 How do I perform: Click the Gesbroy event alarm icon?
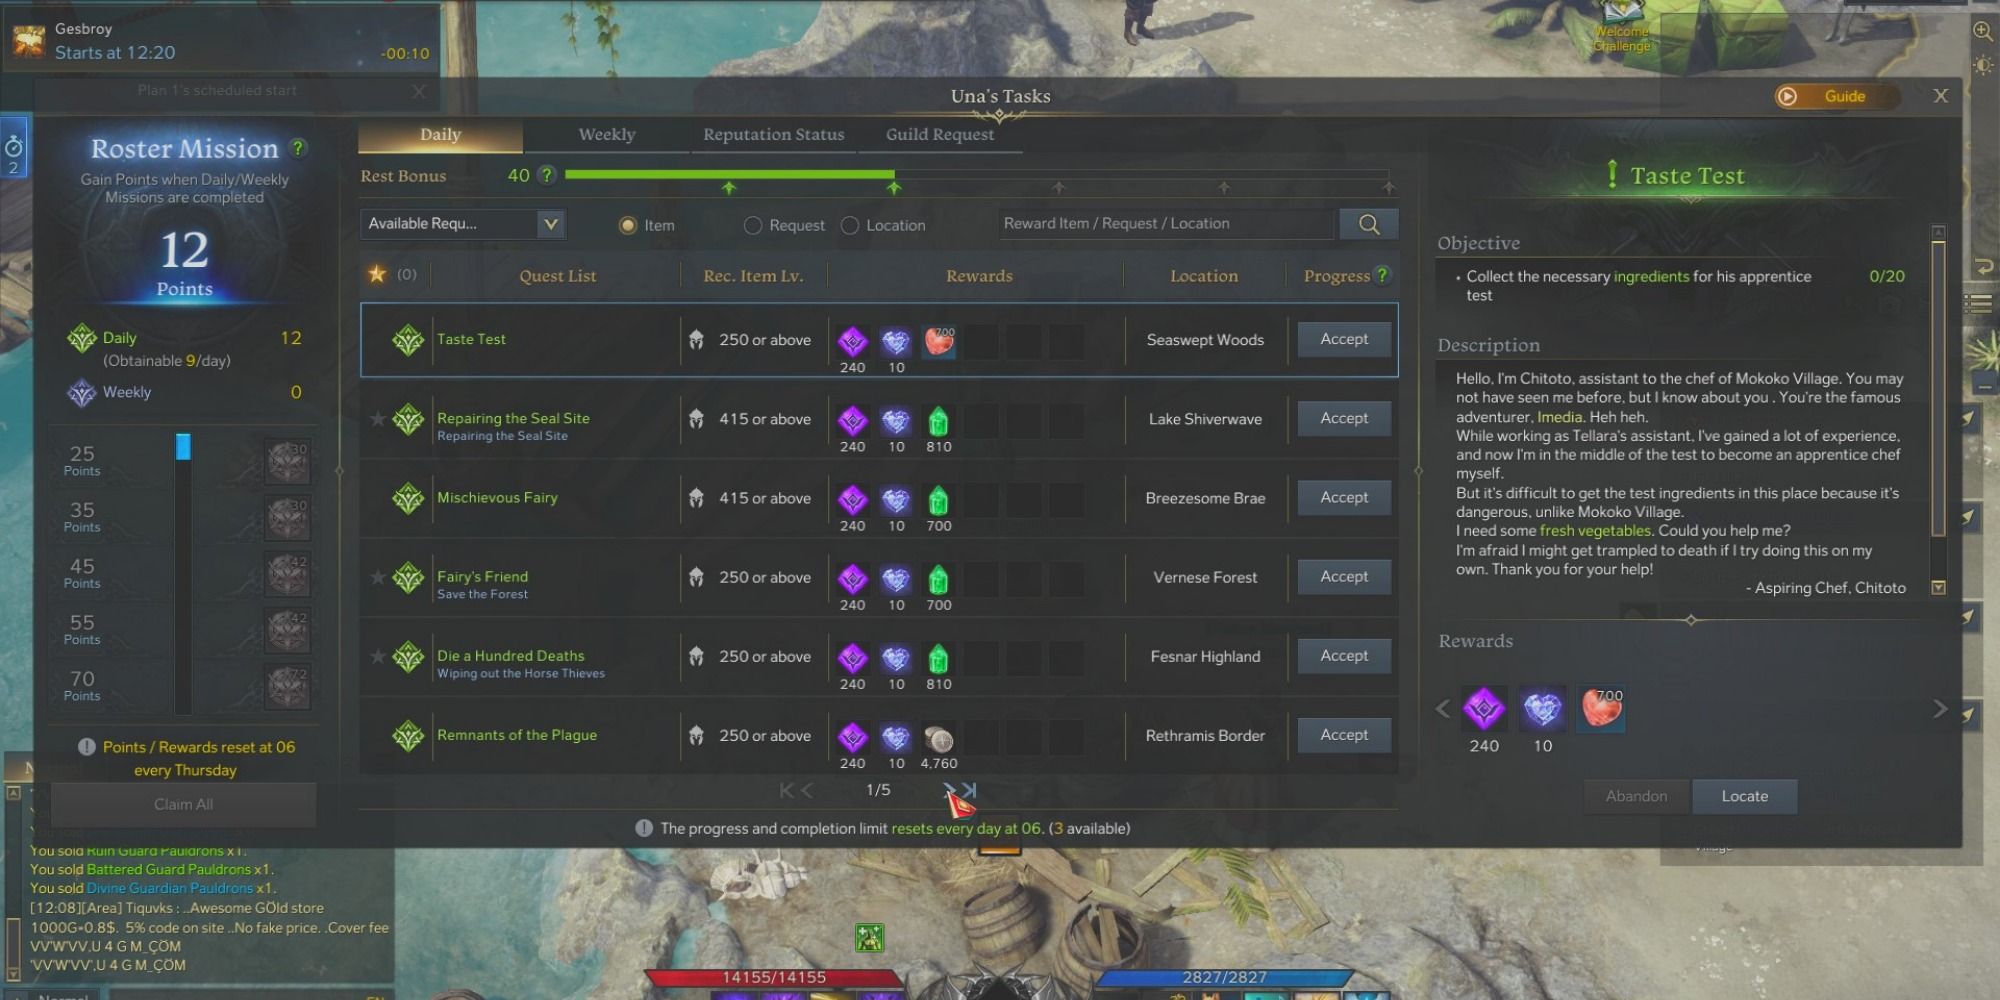coord(27,40)
